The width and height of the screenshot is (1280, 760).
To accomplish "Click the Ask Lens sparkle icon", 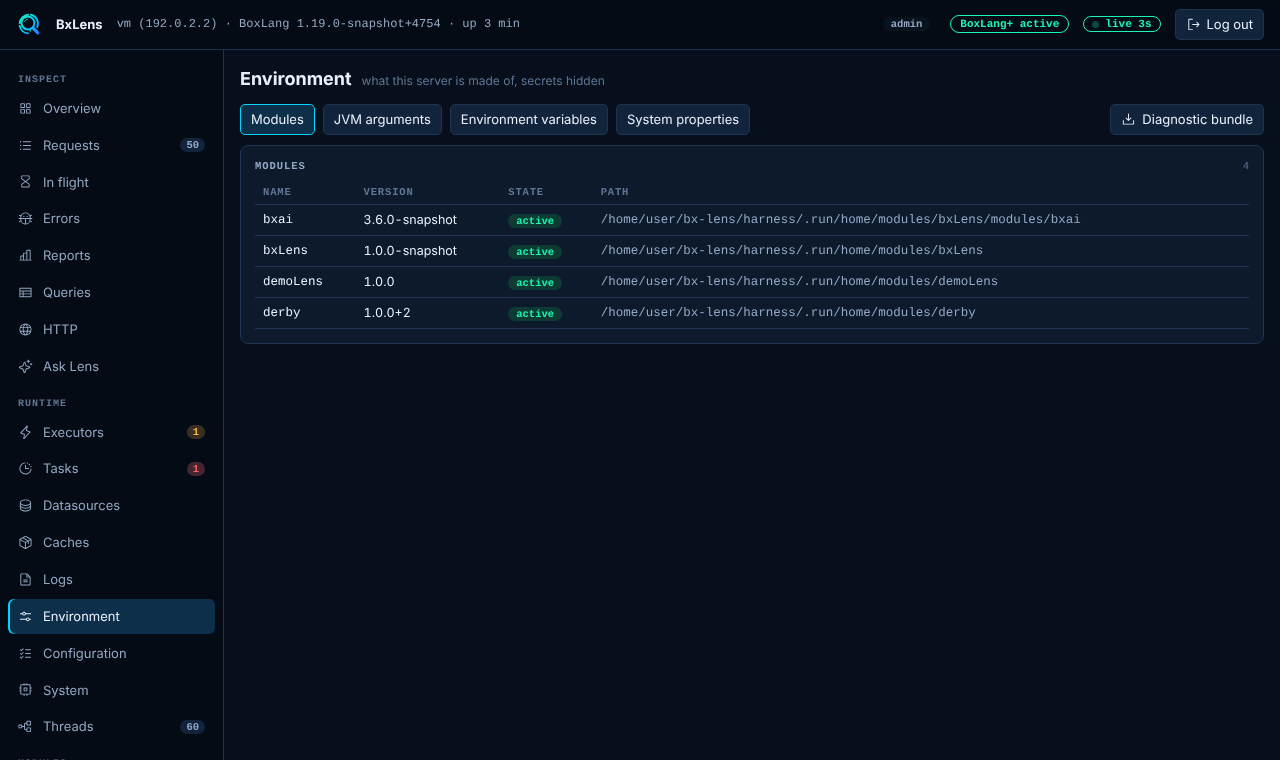I will tap(25, 366).
